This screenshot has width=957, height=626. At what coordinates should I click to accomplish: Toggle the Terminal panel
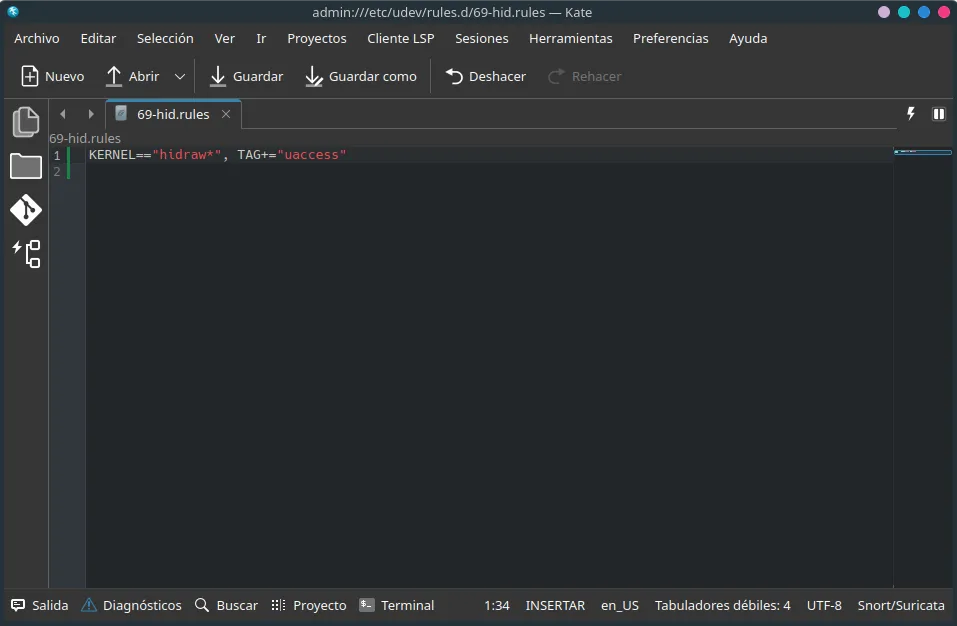(397, 605)
